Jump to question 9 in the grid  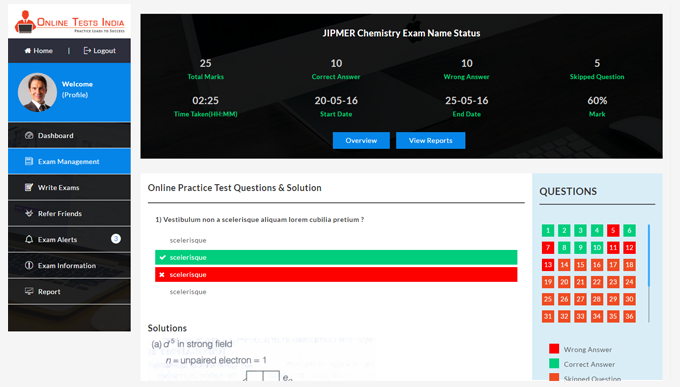coord(580,248)
